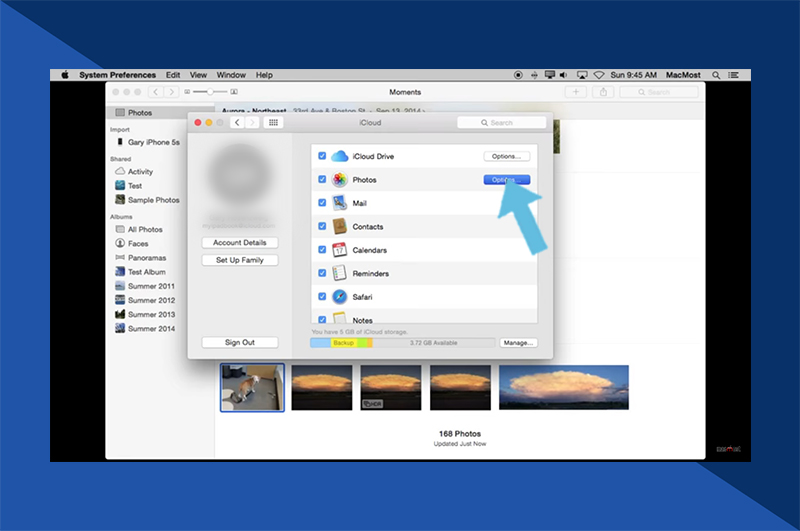The width and height of the screenshot is (800, 531).
Task: Click the Safari compass icon
Action: (339, 297)
